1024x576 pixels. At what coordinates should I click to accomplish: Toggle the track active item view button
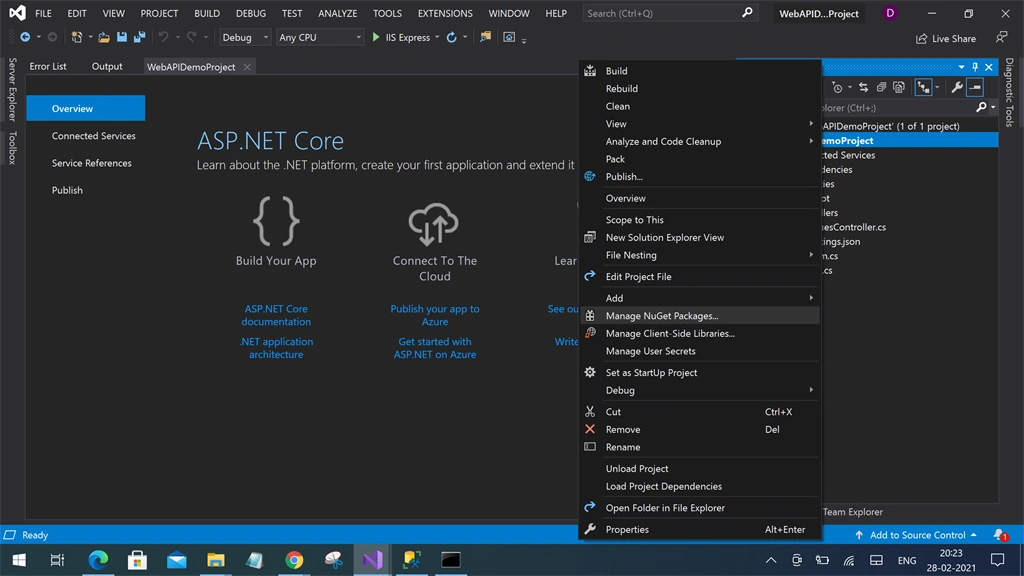tap(923, 87)
